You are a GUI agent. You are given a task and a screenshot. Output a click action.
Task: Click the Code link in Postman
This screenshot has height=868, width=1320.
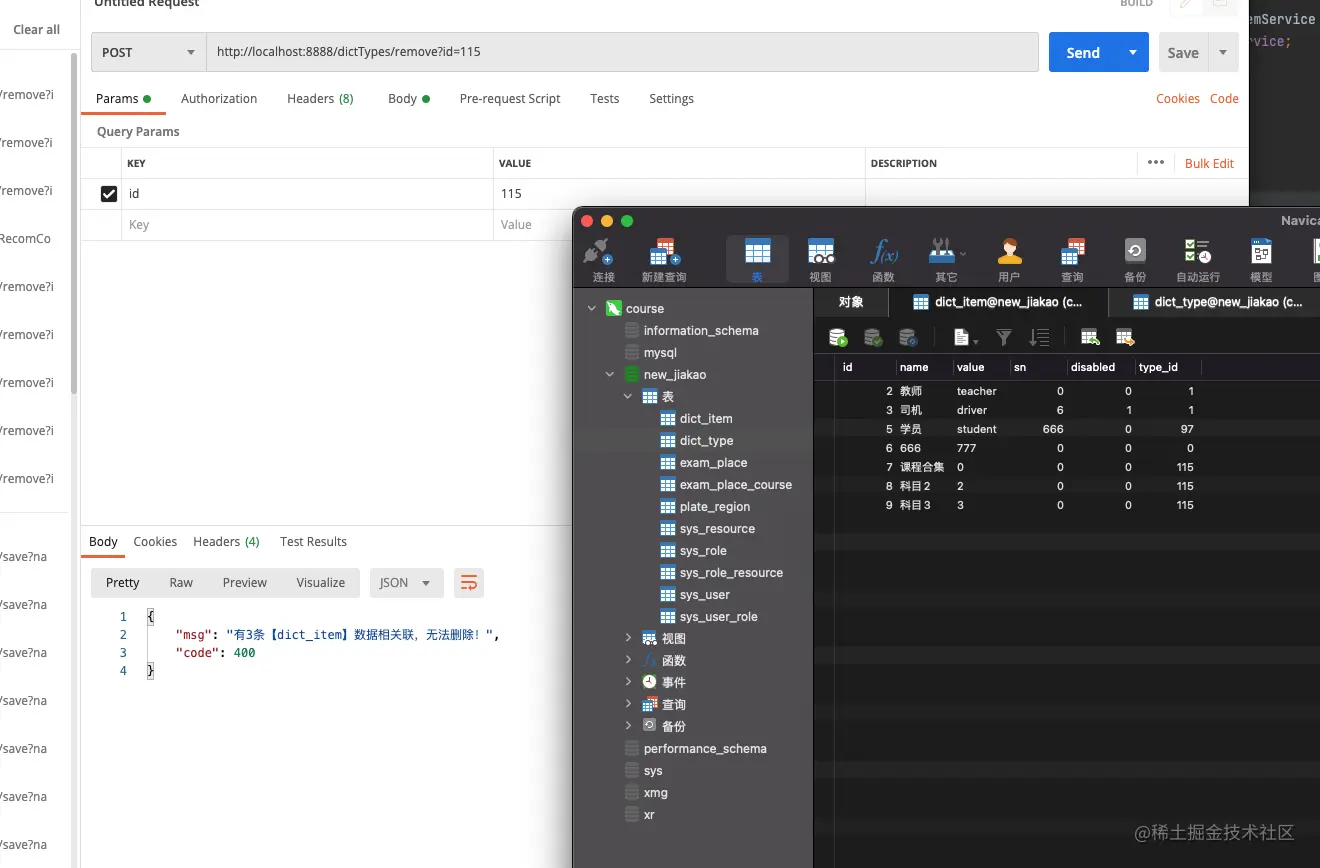pyautogui.click(x=1224, y=99)
